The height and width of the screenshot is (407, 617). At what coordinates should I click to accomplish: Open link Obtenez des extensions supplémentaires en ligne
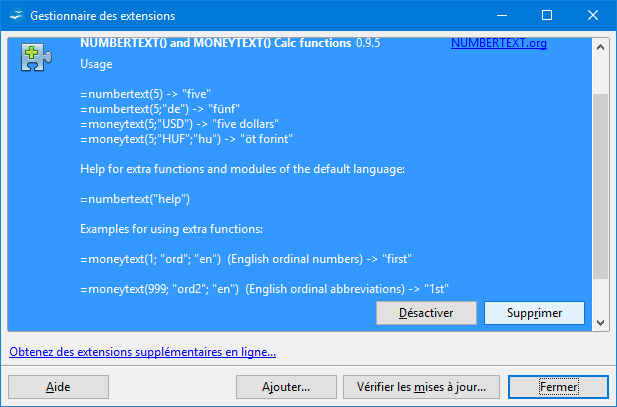142,352
